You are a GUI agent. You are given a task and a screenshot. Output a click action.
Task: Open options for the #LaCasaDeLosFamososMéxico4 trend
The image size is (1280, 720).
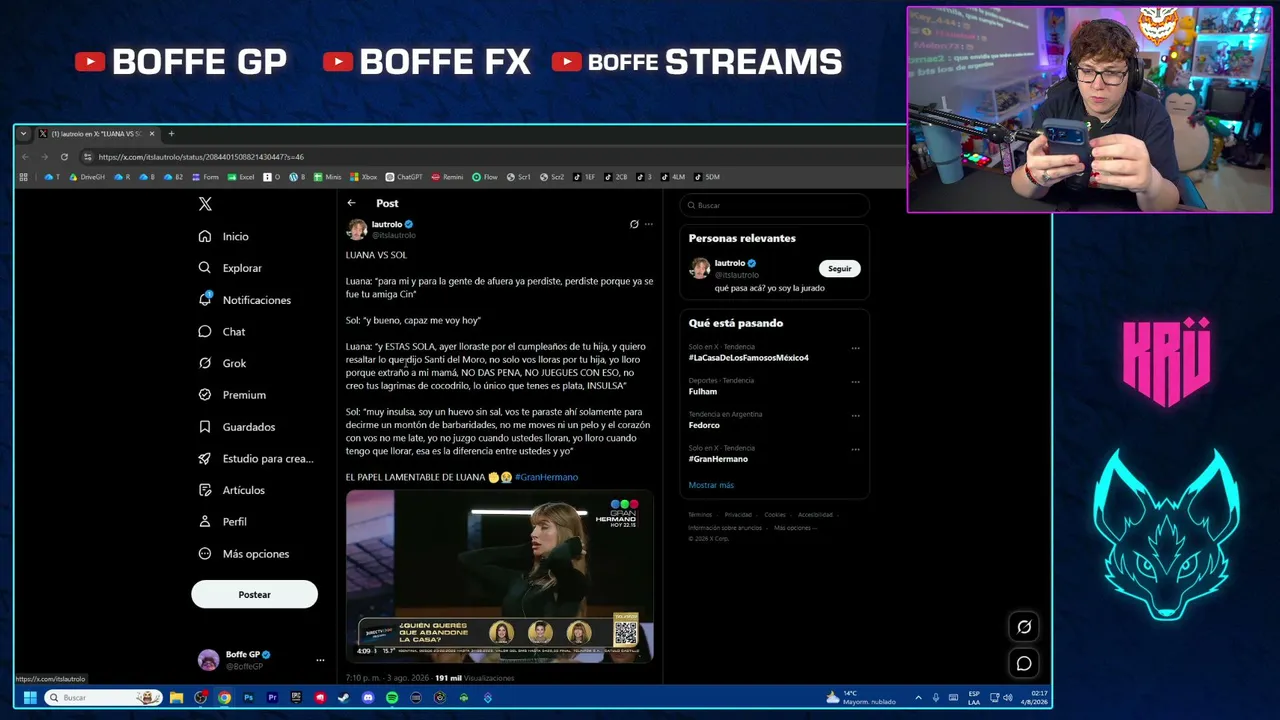click(855, 348)
